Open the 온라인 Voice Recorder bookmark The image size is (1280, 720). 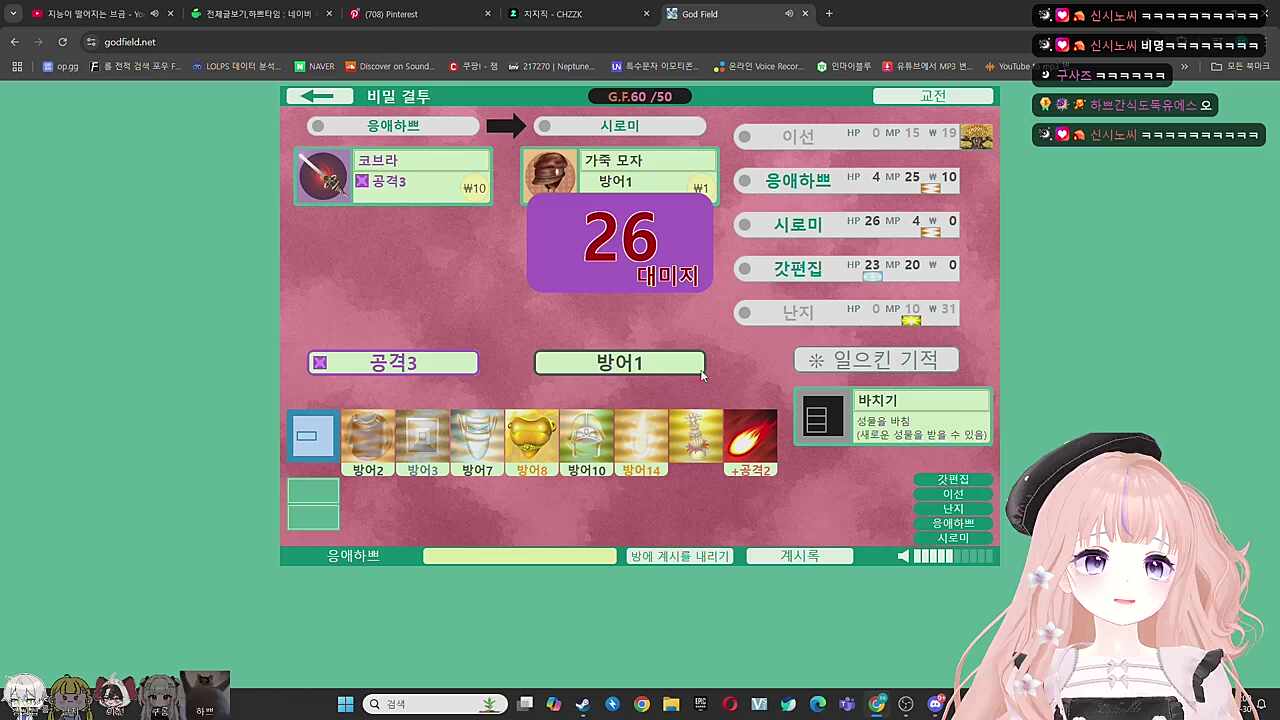click(x=759, y=67)
